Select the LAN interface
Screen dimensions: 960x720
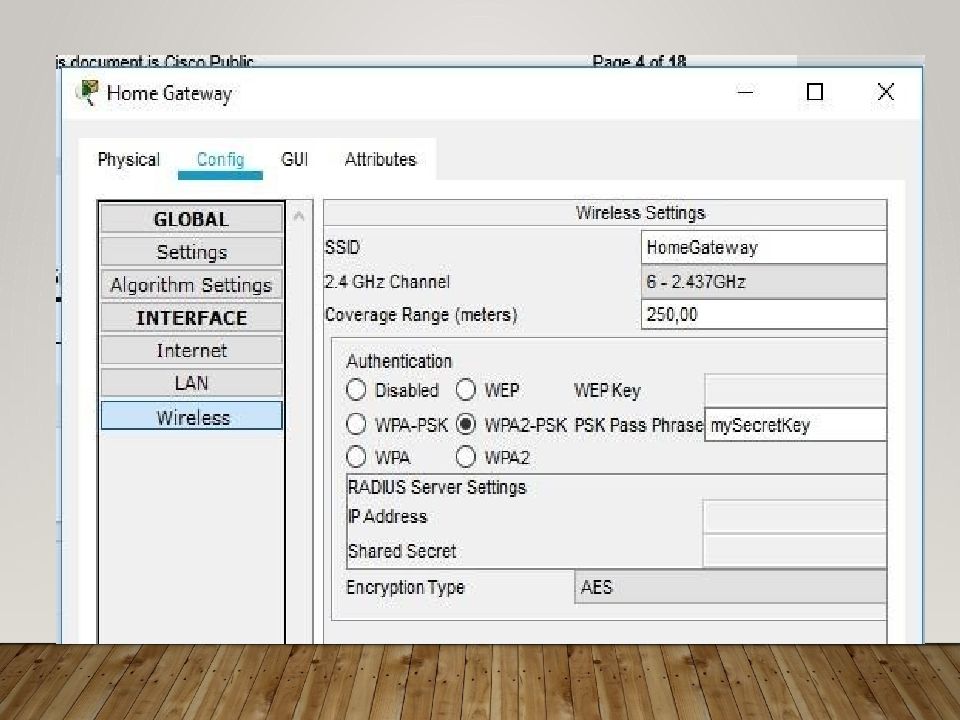pyautogui.click(x=191, y=383)
